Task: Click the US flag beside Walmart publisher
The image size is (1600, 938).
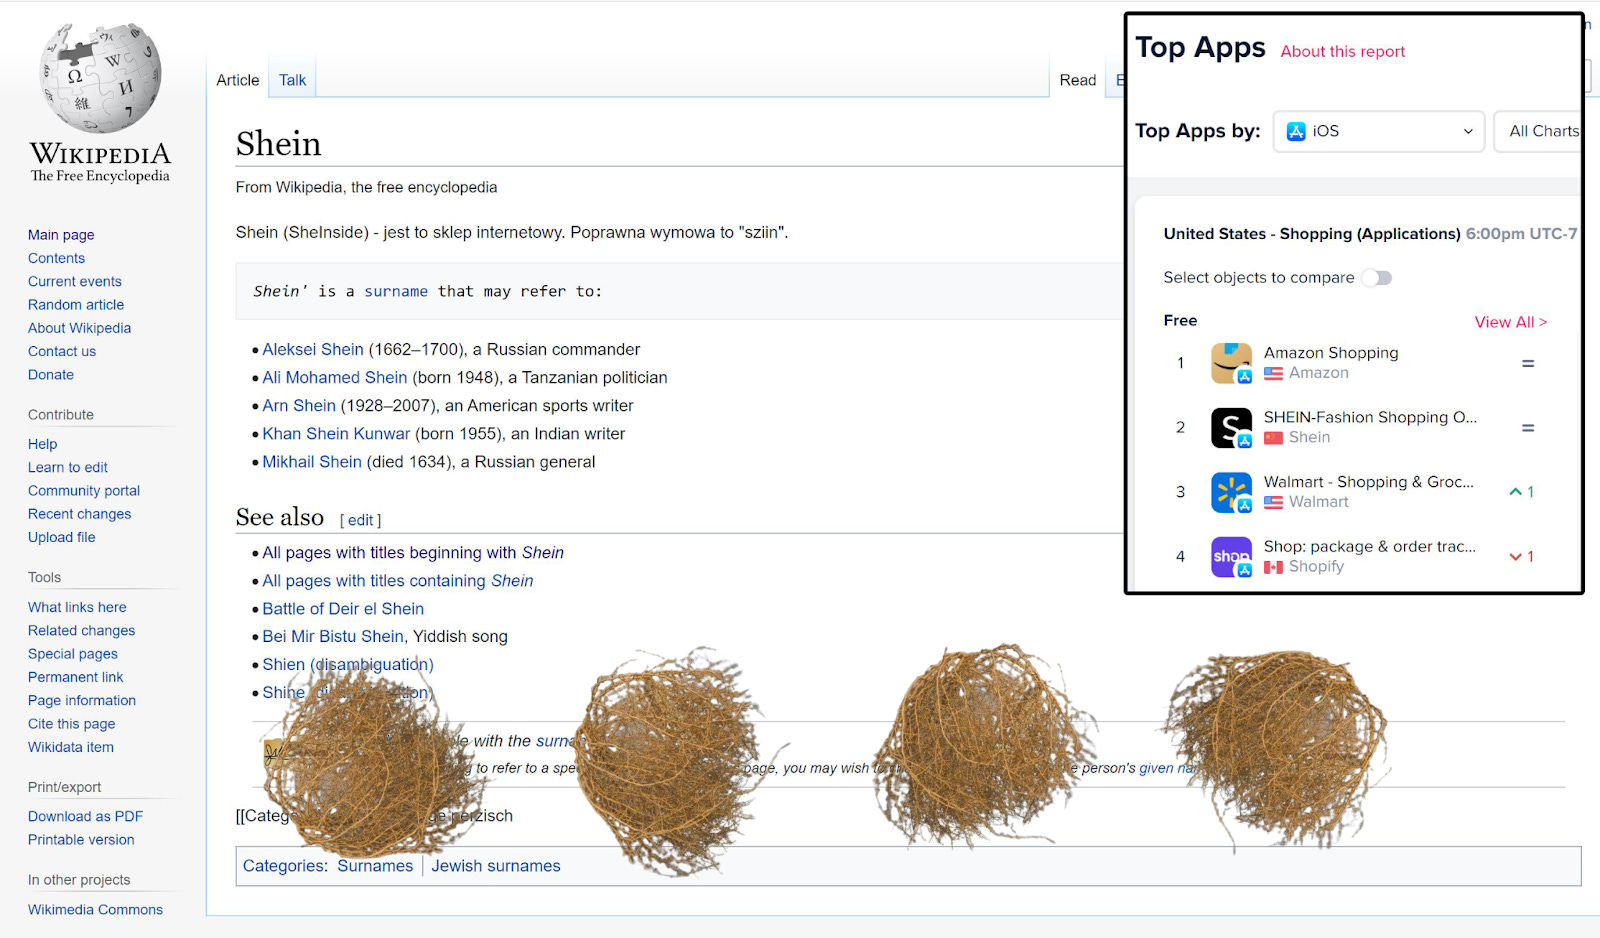Action: click(1273, 502)
